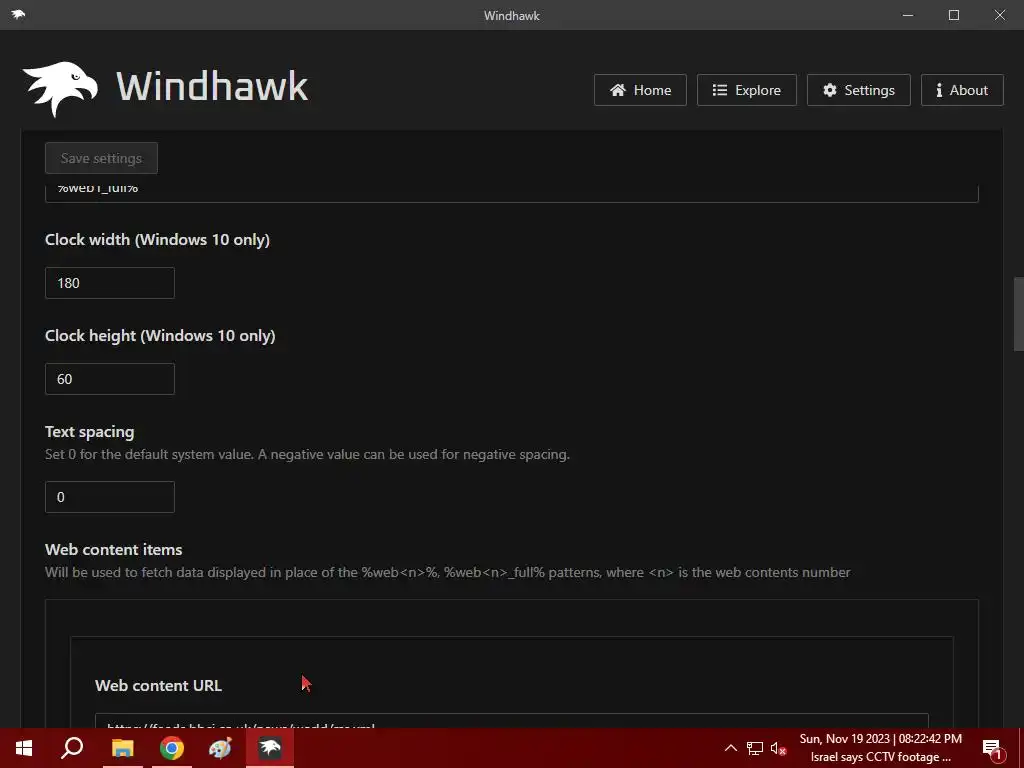Open the Explore mods page
Image resolution: width=1024 pixels, height=768 pixels.
point(746,90)
